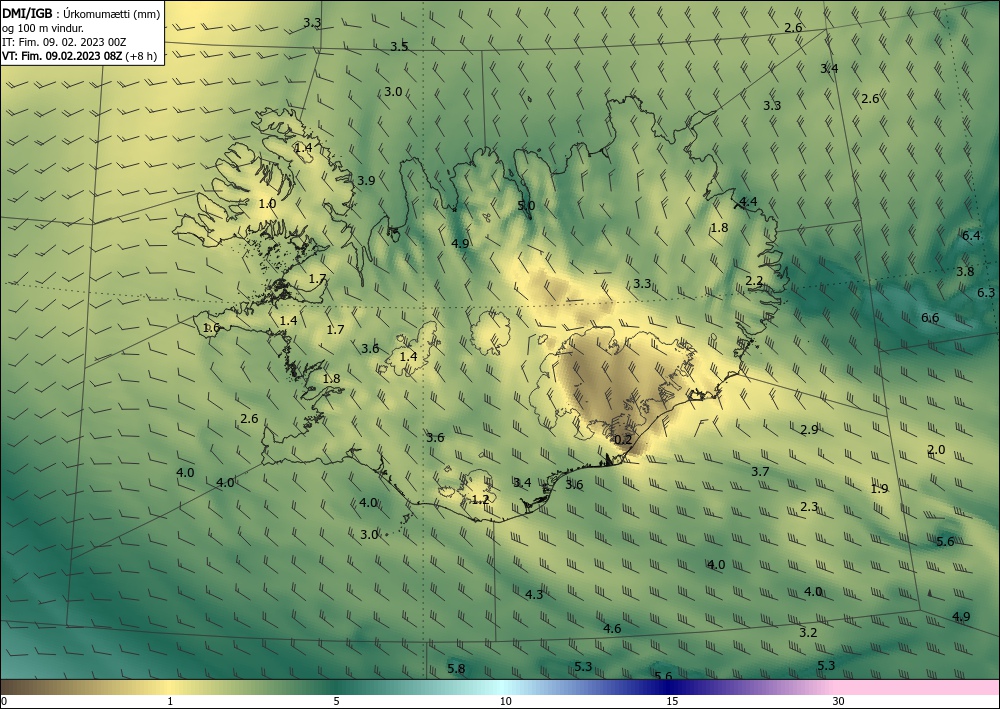Click the 3.7 value off the southeast coast
This screenshot has height=709, width=1000.
760,472
